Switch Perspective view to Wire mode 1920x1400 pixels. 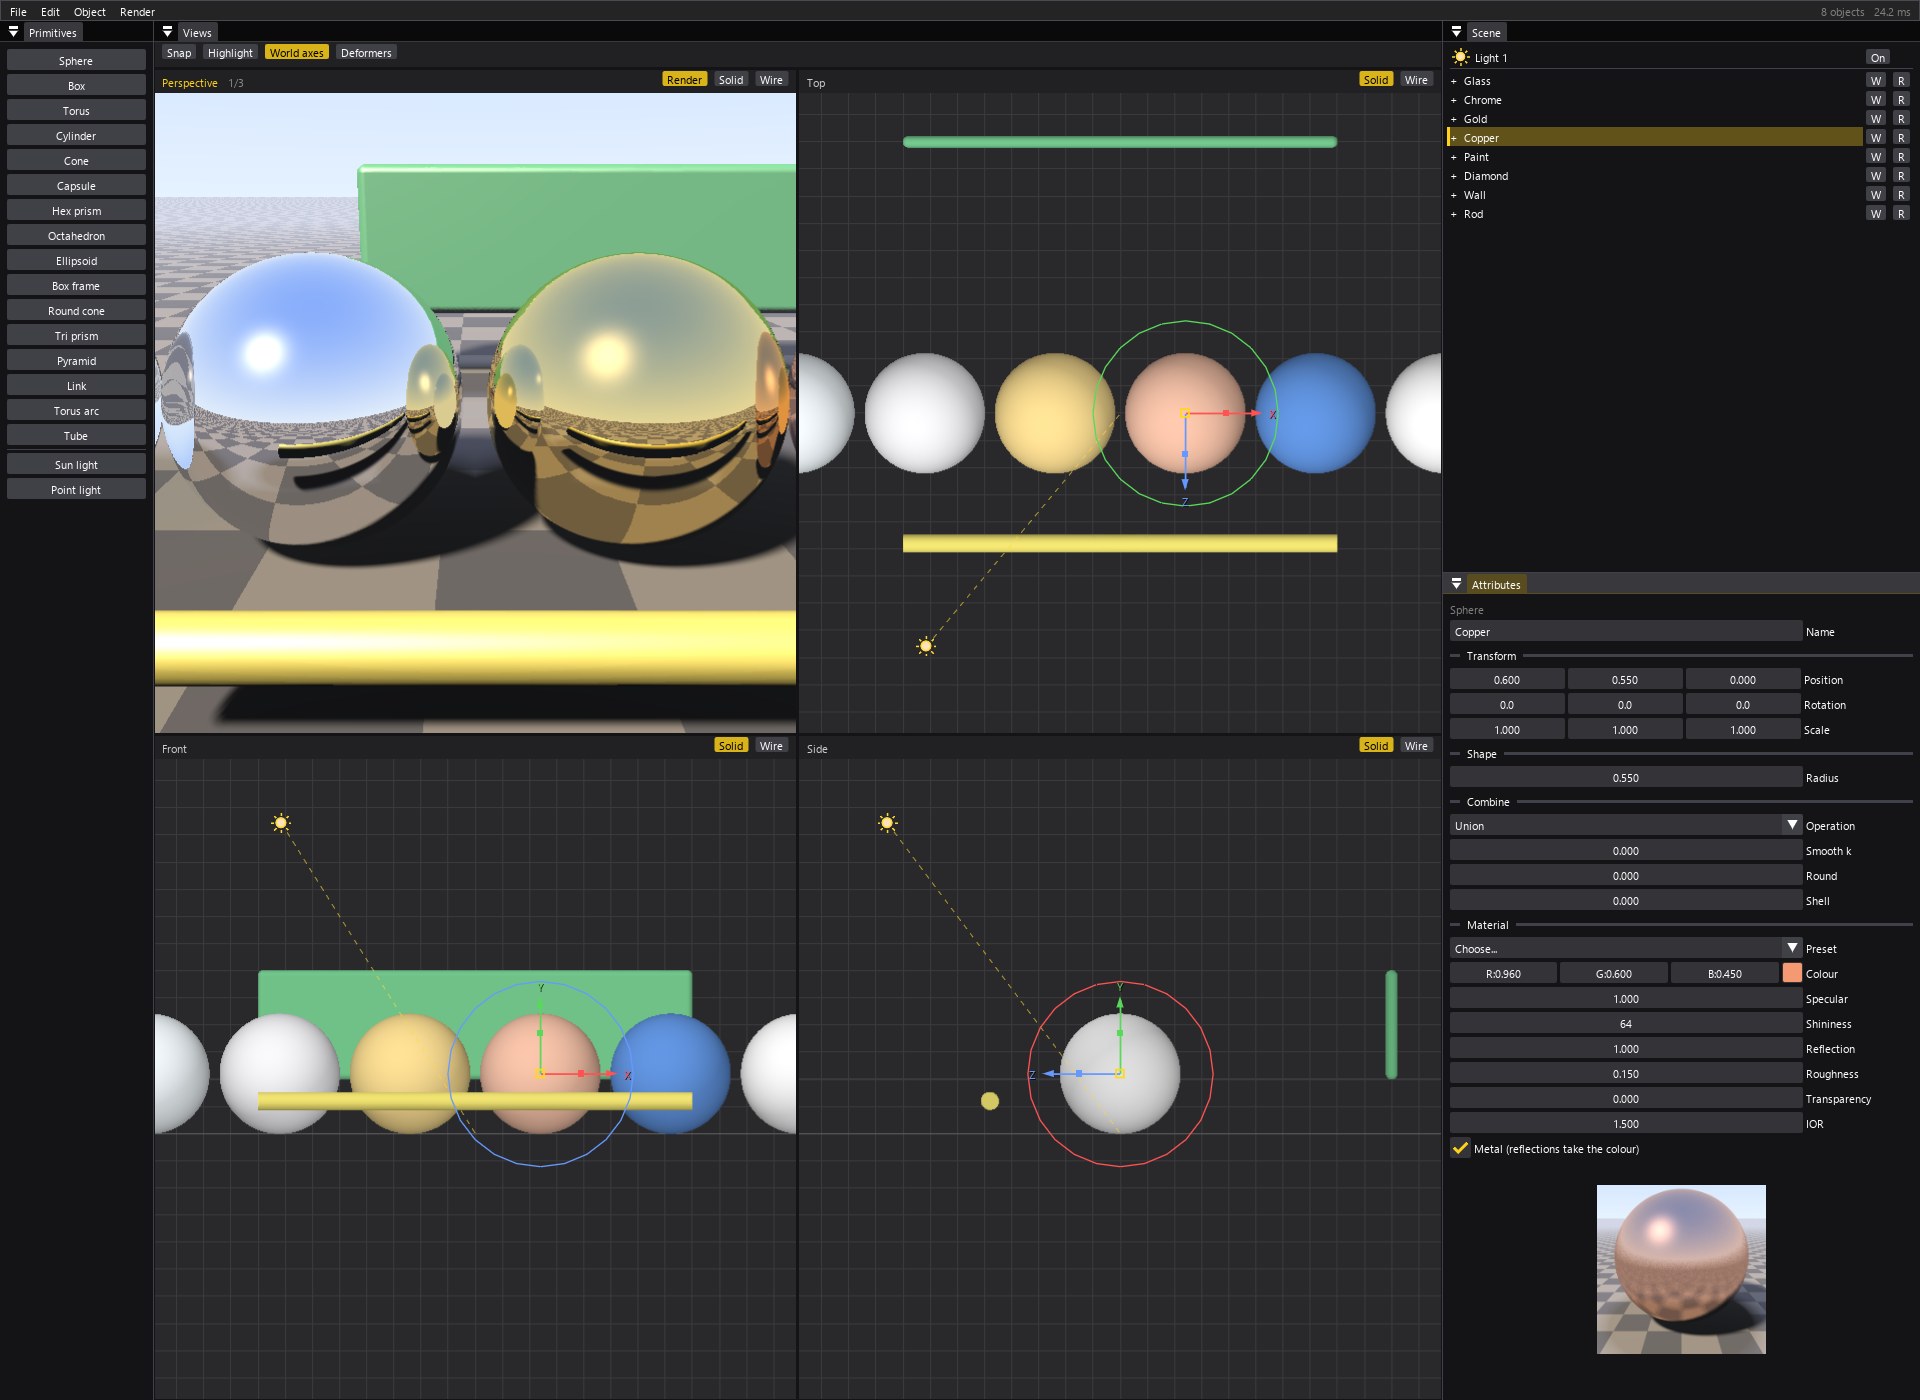771,80
